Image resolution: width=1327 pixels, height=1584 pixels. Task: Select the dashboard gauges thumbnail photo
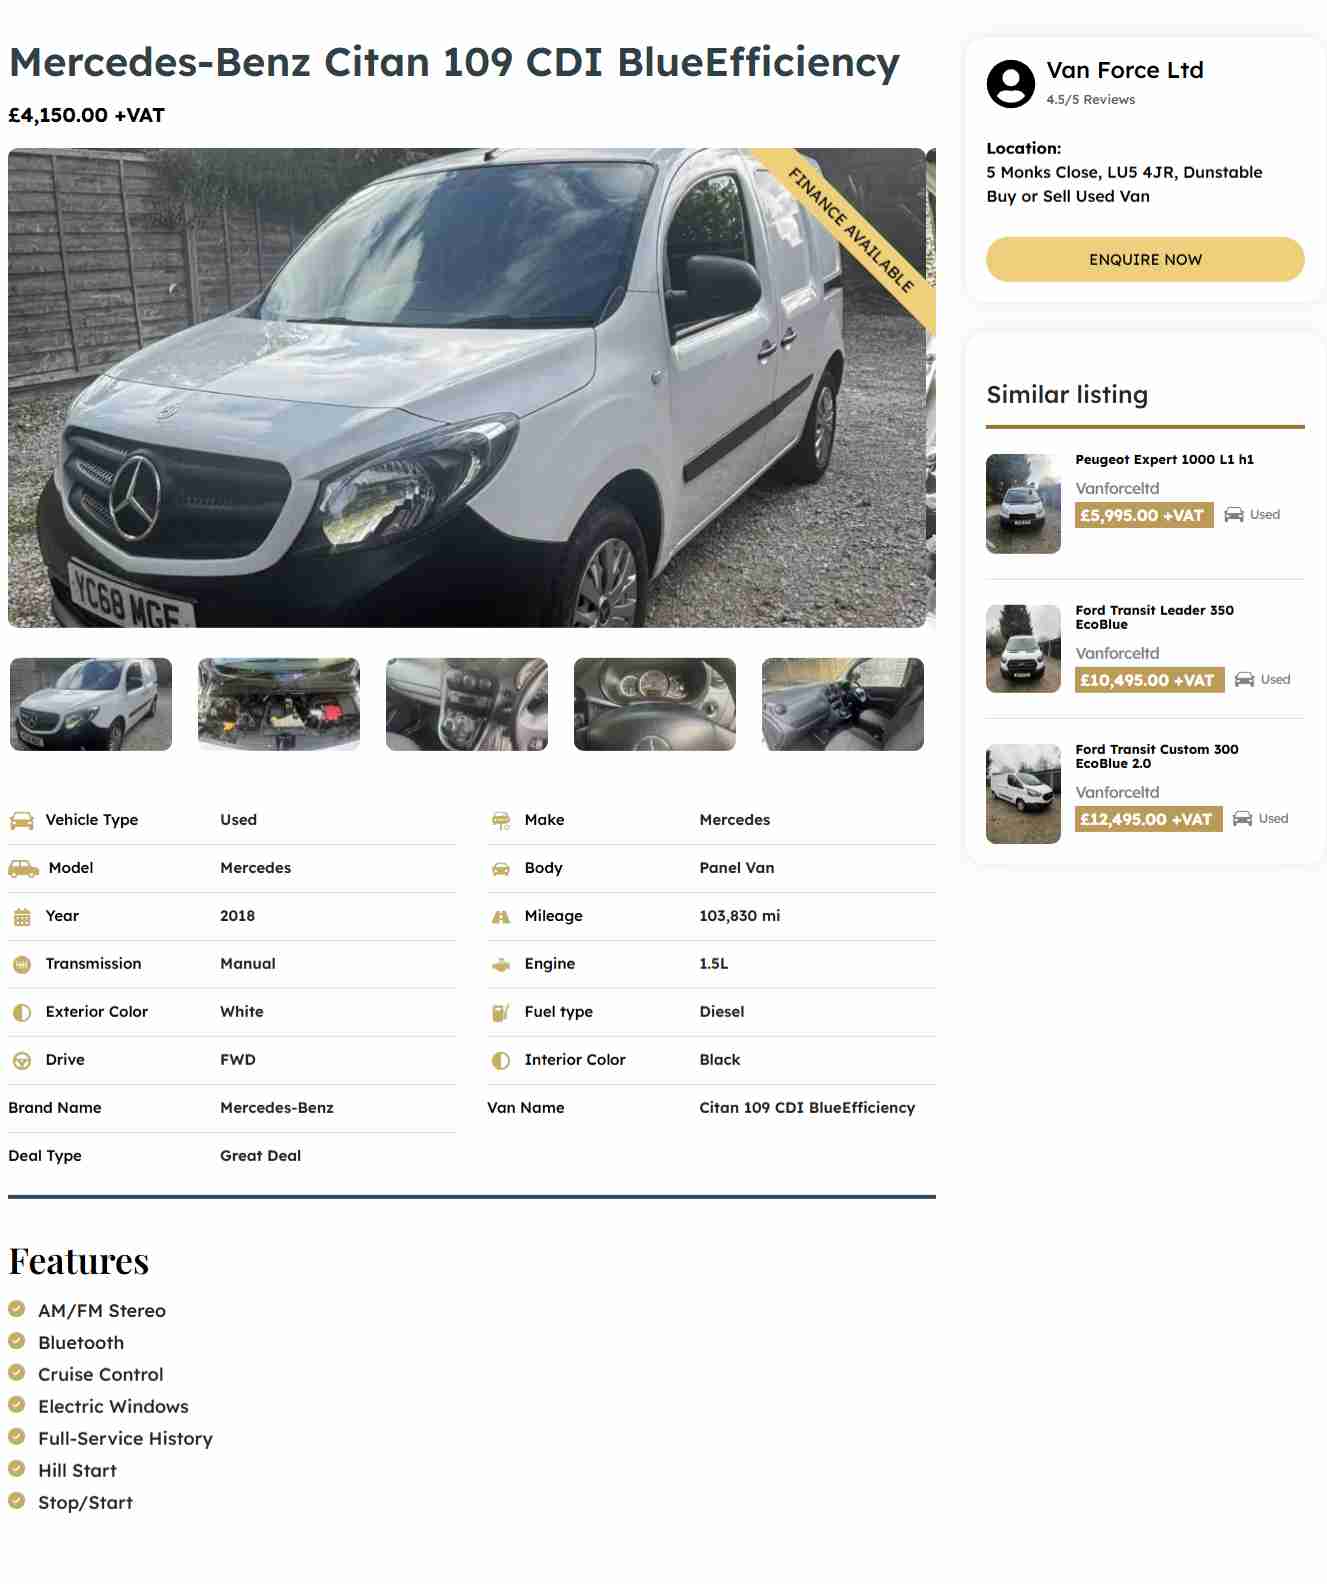tap(655, 704)
